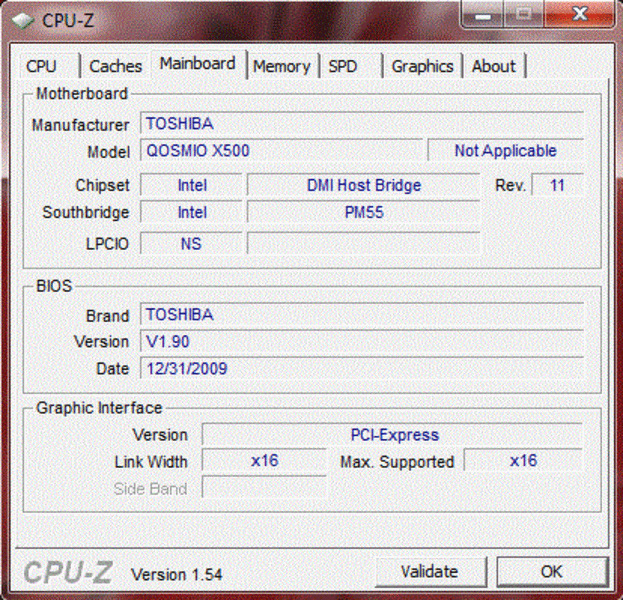
Task: Select the BIOS date 12/31/2009 field
Action: pyautogui.click(x=362, y=368)
